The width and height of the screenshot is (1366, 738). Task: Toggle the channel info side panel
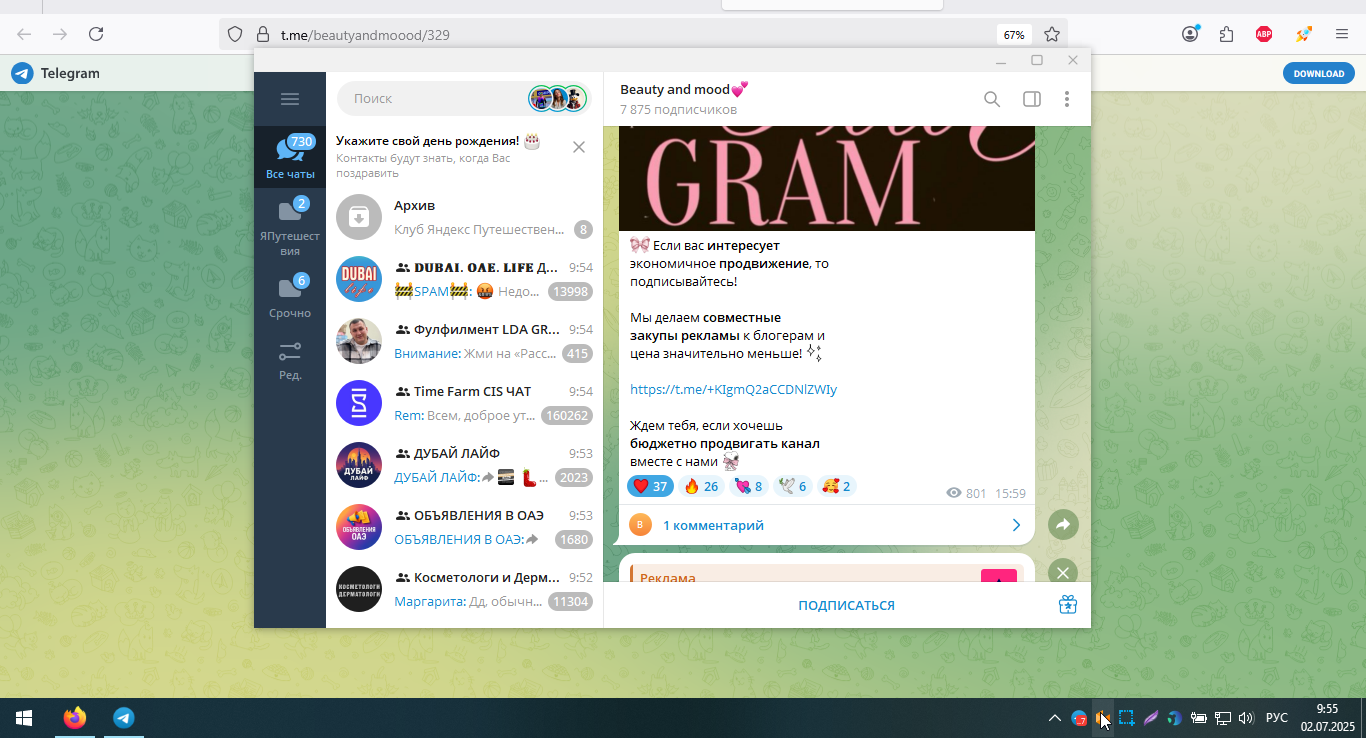coord(1032,99)
